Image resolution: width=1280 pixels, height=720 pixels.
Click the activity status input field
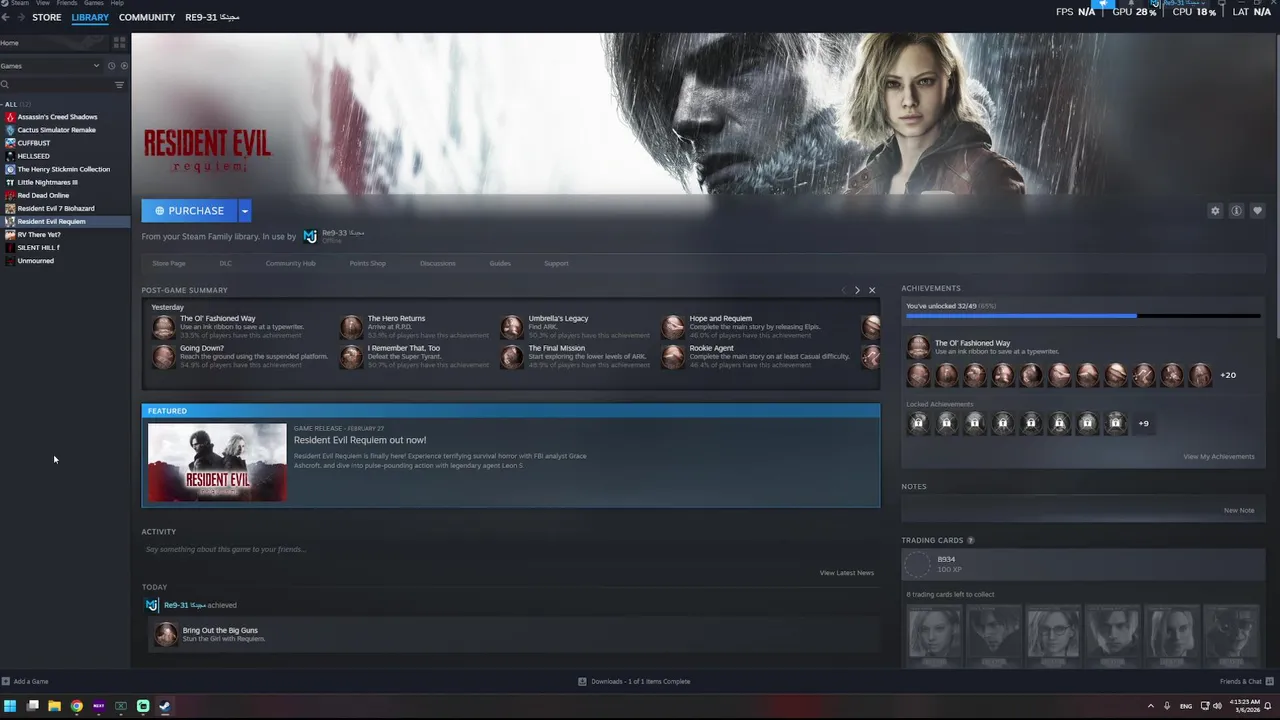point(510,549)
